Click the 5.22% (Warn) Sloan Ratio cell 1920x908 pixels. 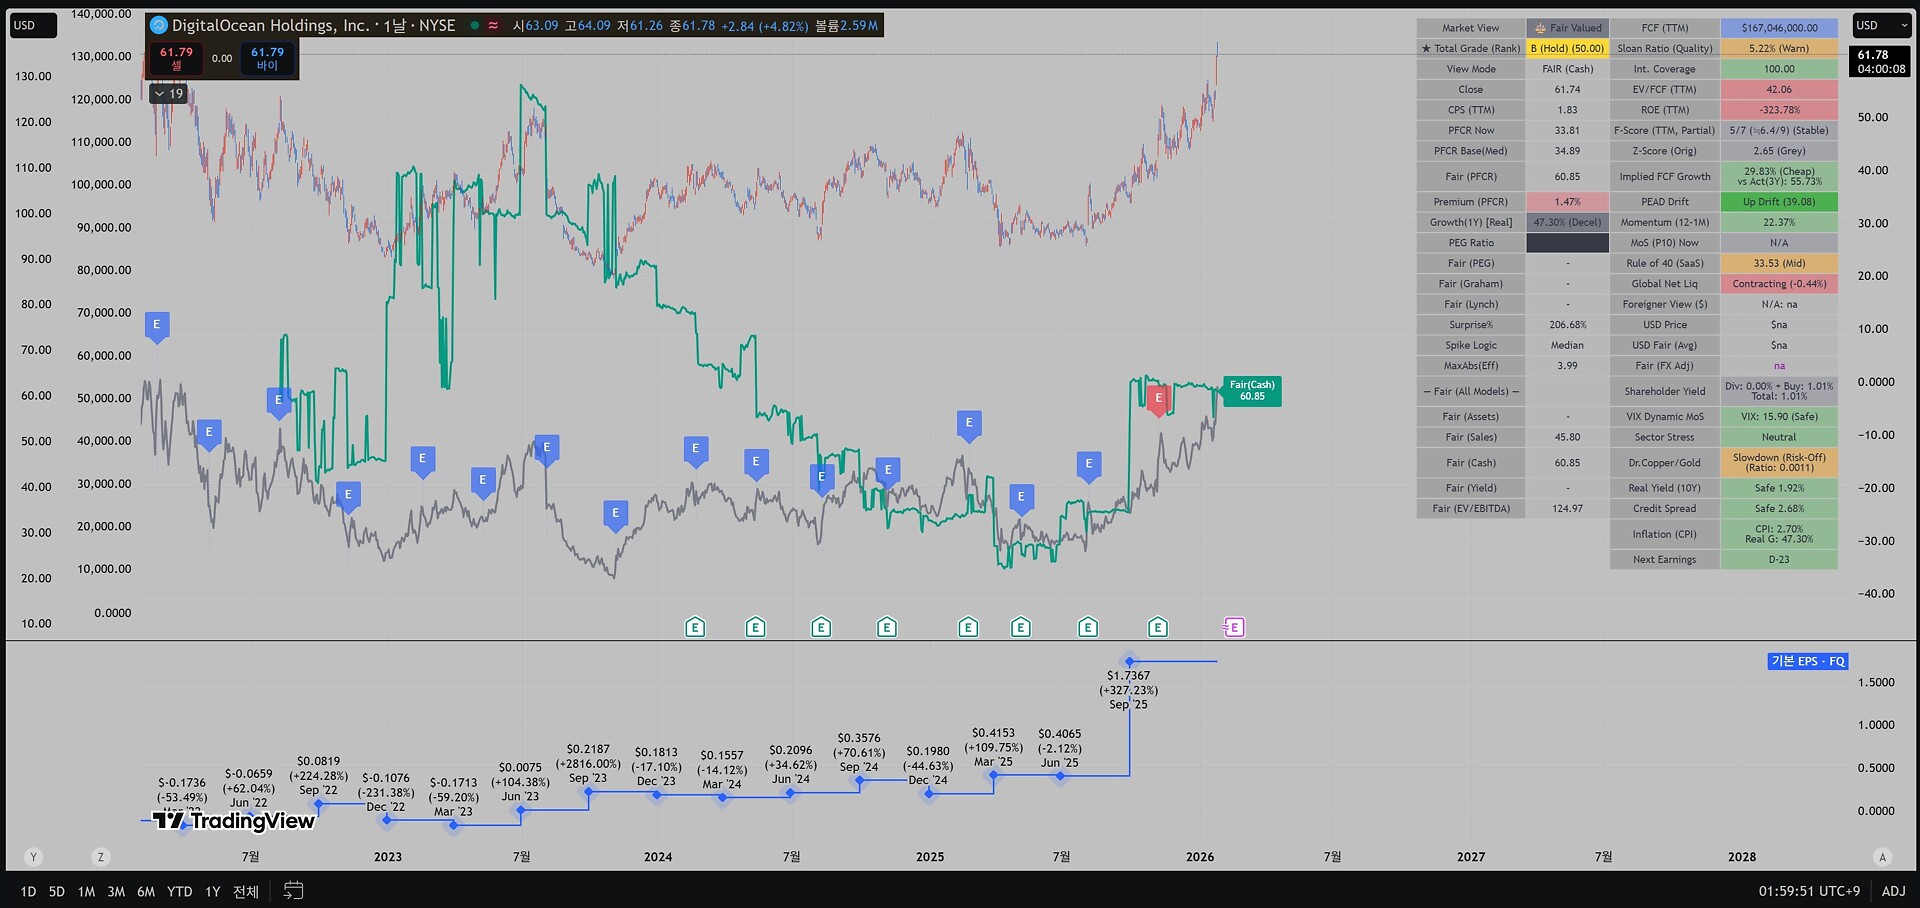pos(1779,48)
